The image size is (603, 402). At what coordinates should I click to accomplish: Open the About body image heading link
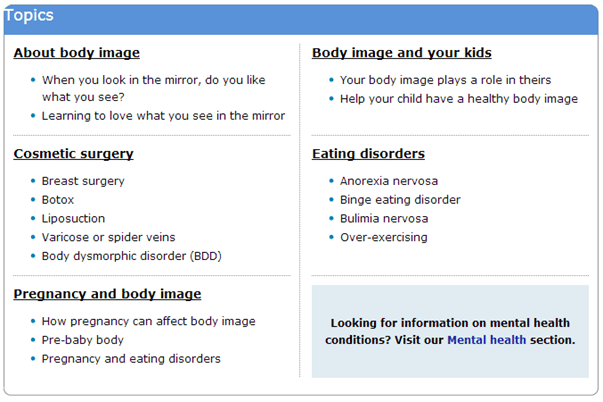76,53
